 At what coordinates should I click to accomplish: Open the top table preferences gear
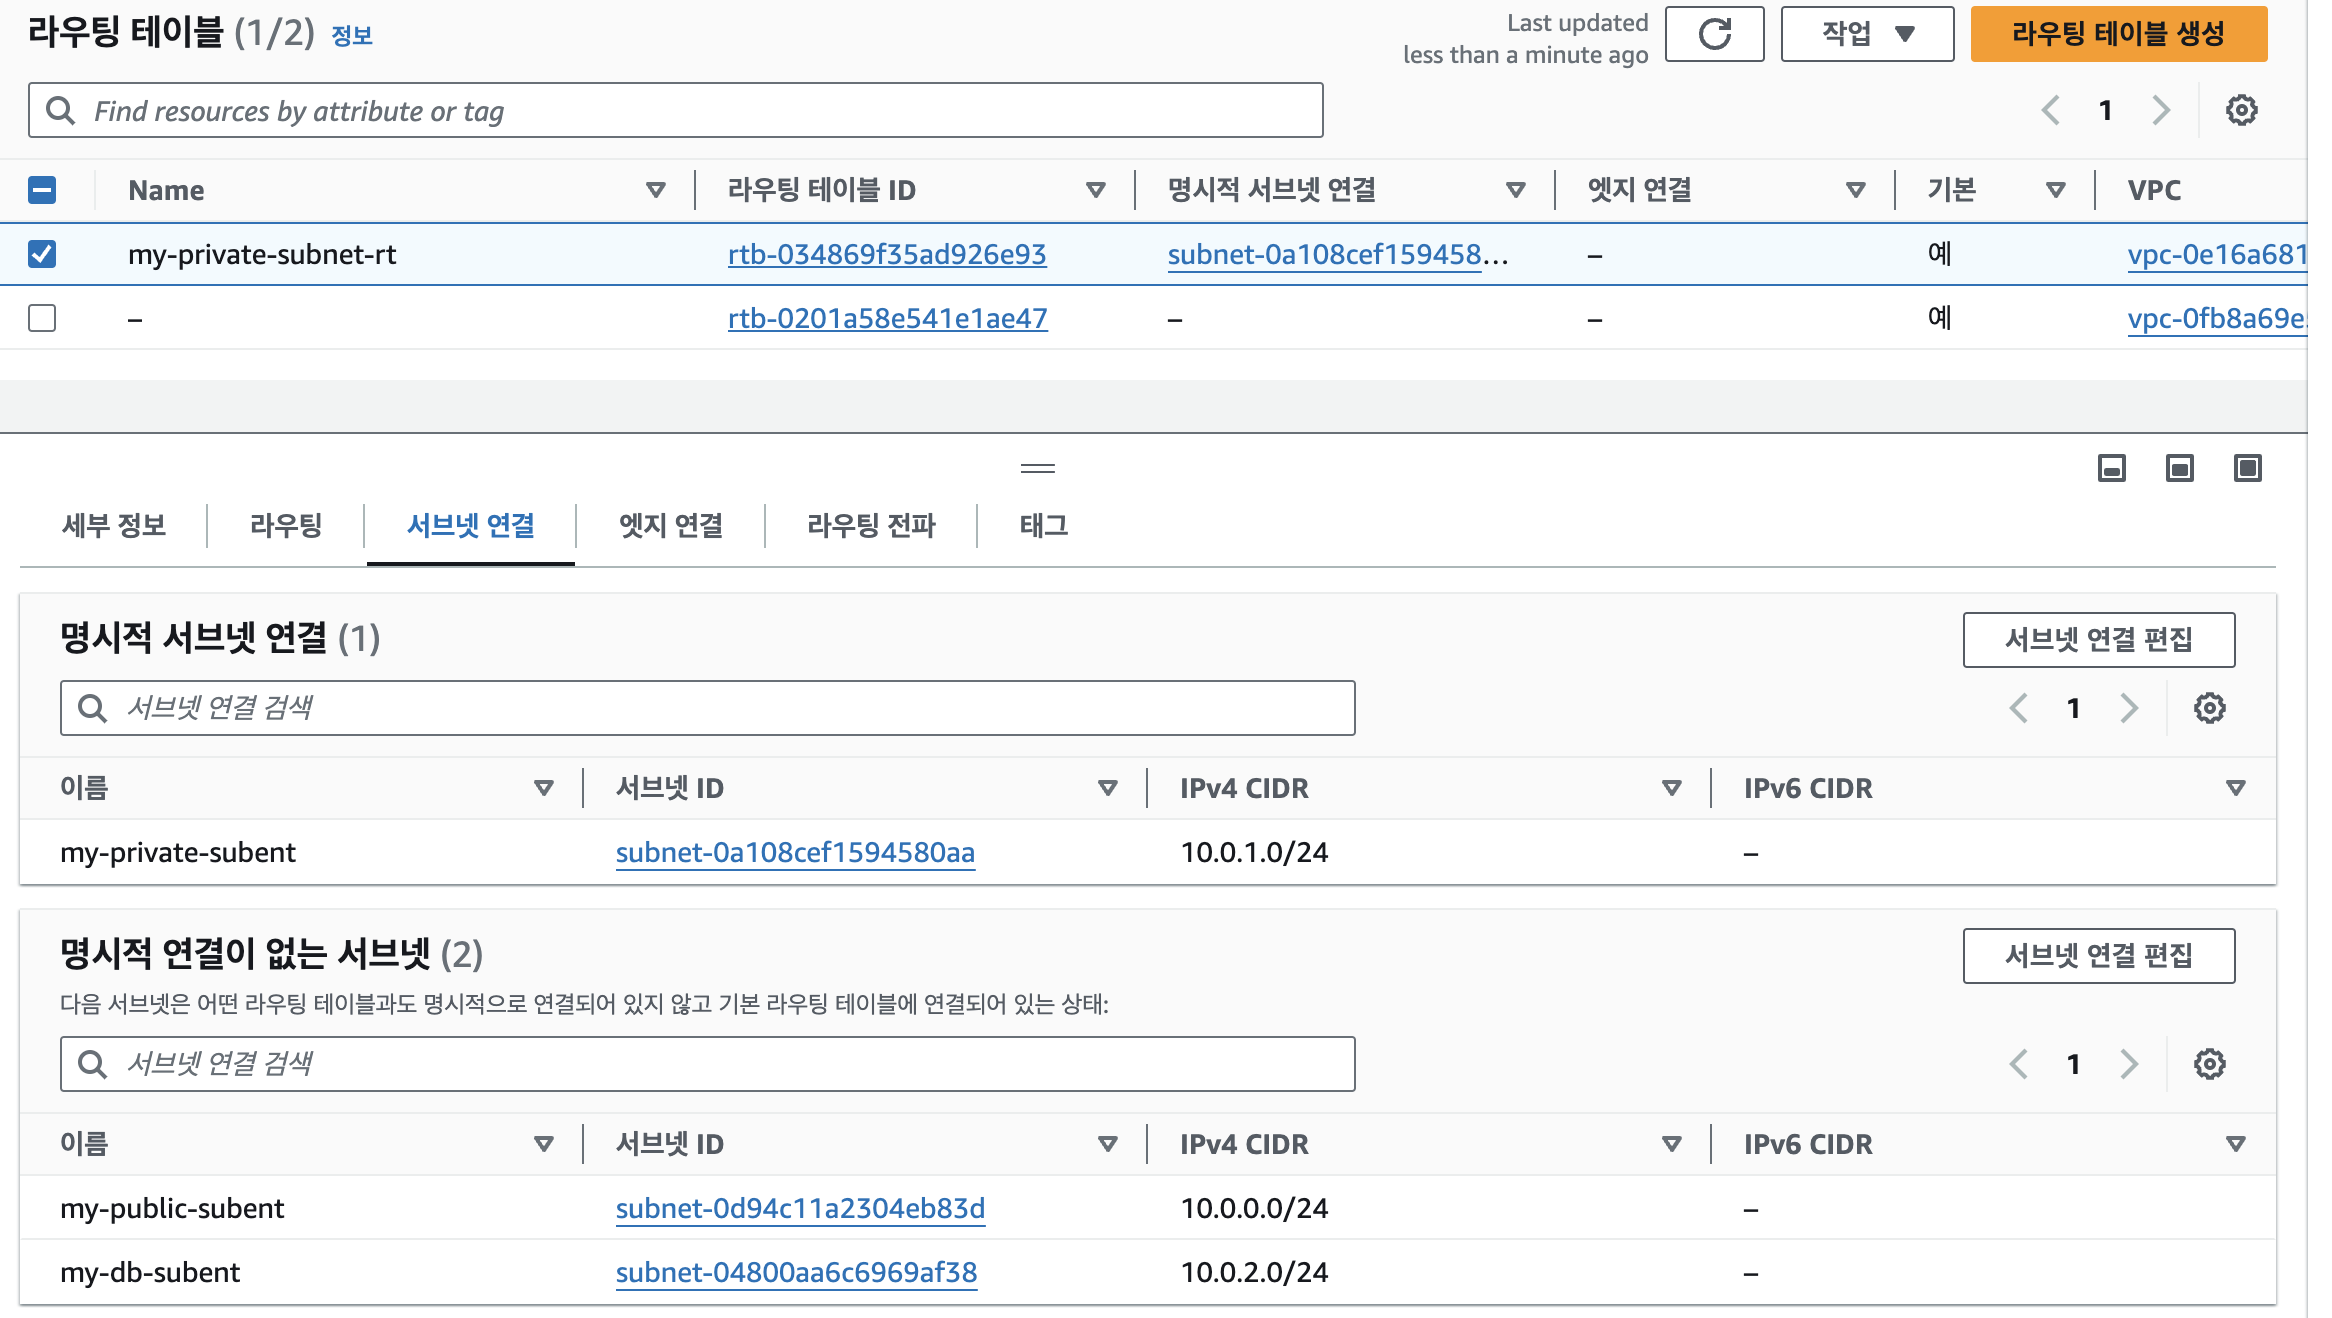2241,110
